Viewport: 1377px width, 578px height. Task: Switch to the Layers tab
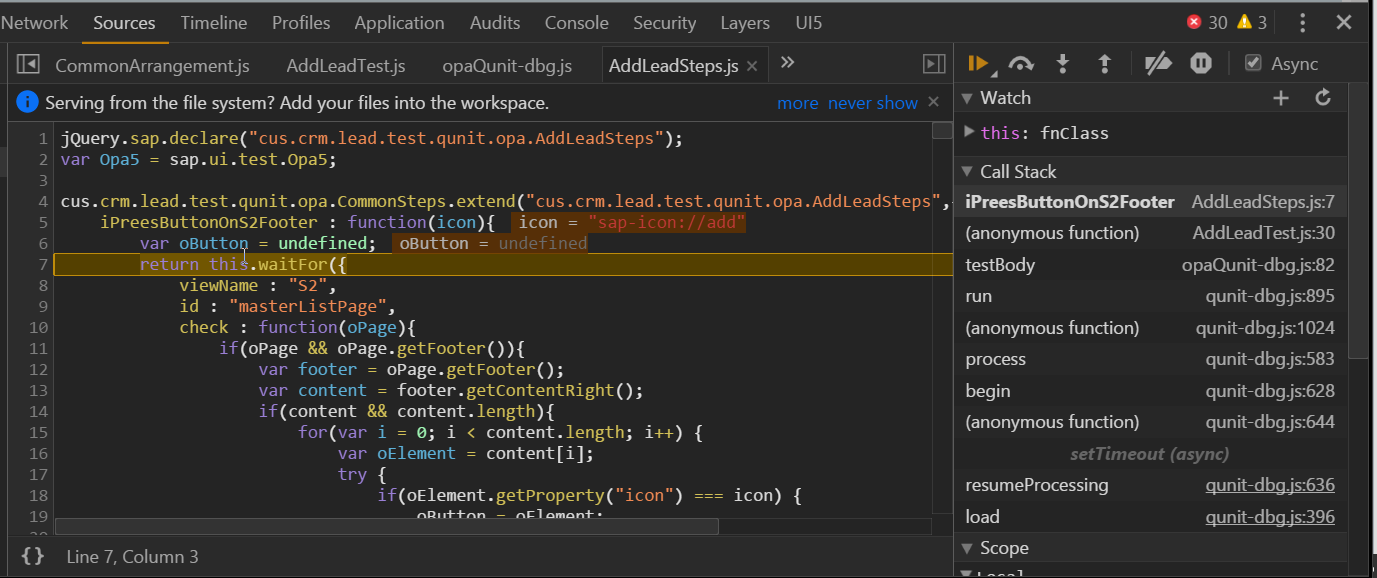745,22
